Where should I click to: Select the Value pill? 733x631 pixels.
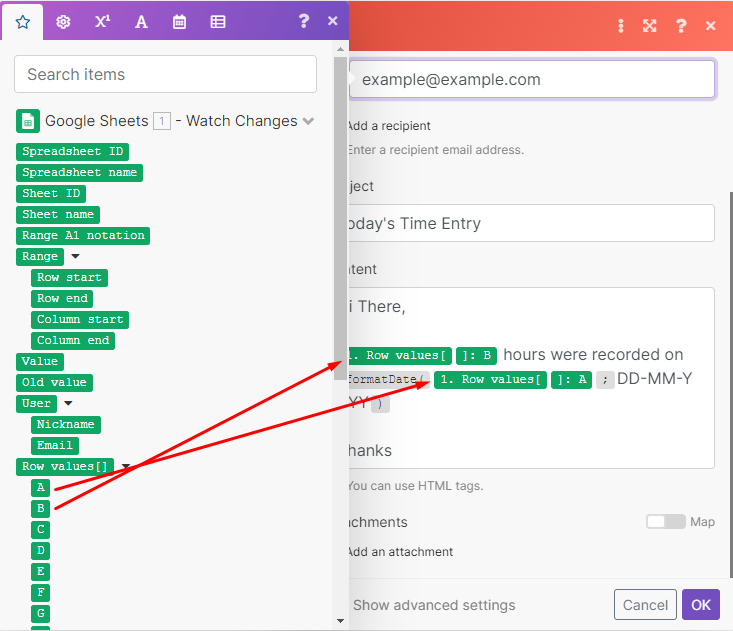pyautogui.click(x=40, y=362)
